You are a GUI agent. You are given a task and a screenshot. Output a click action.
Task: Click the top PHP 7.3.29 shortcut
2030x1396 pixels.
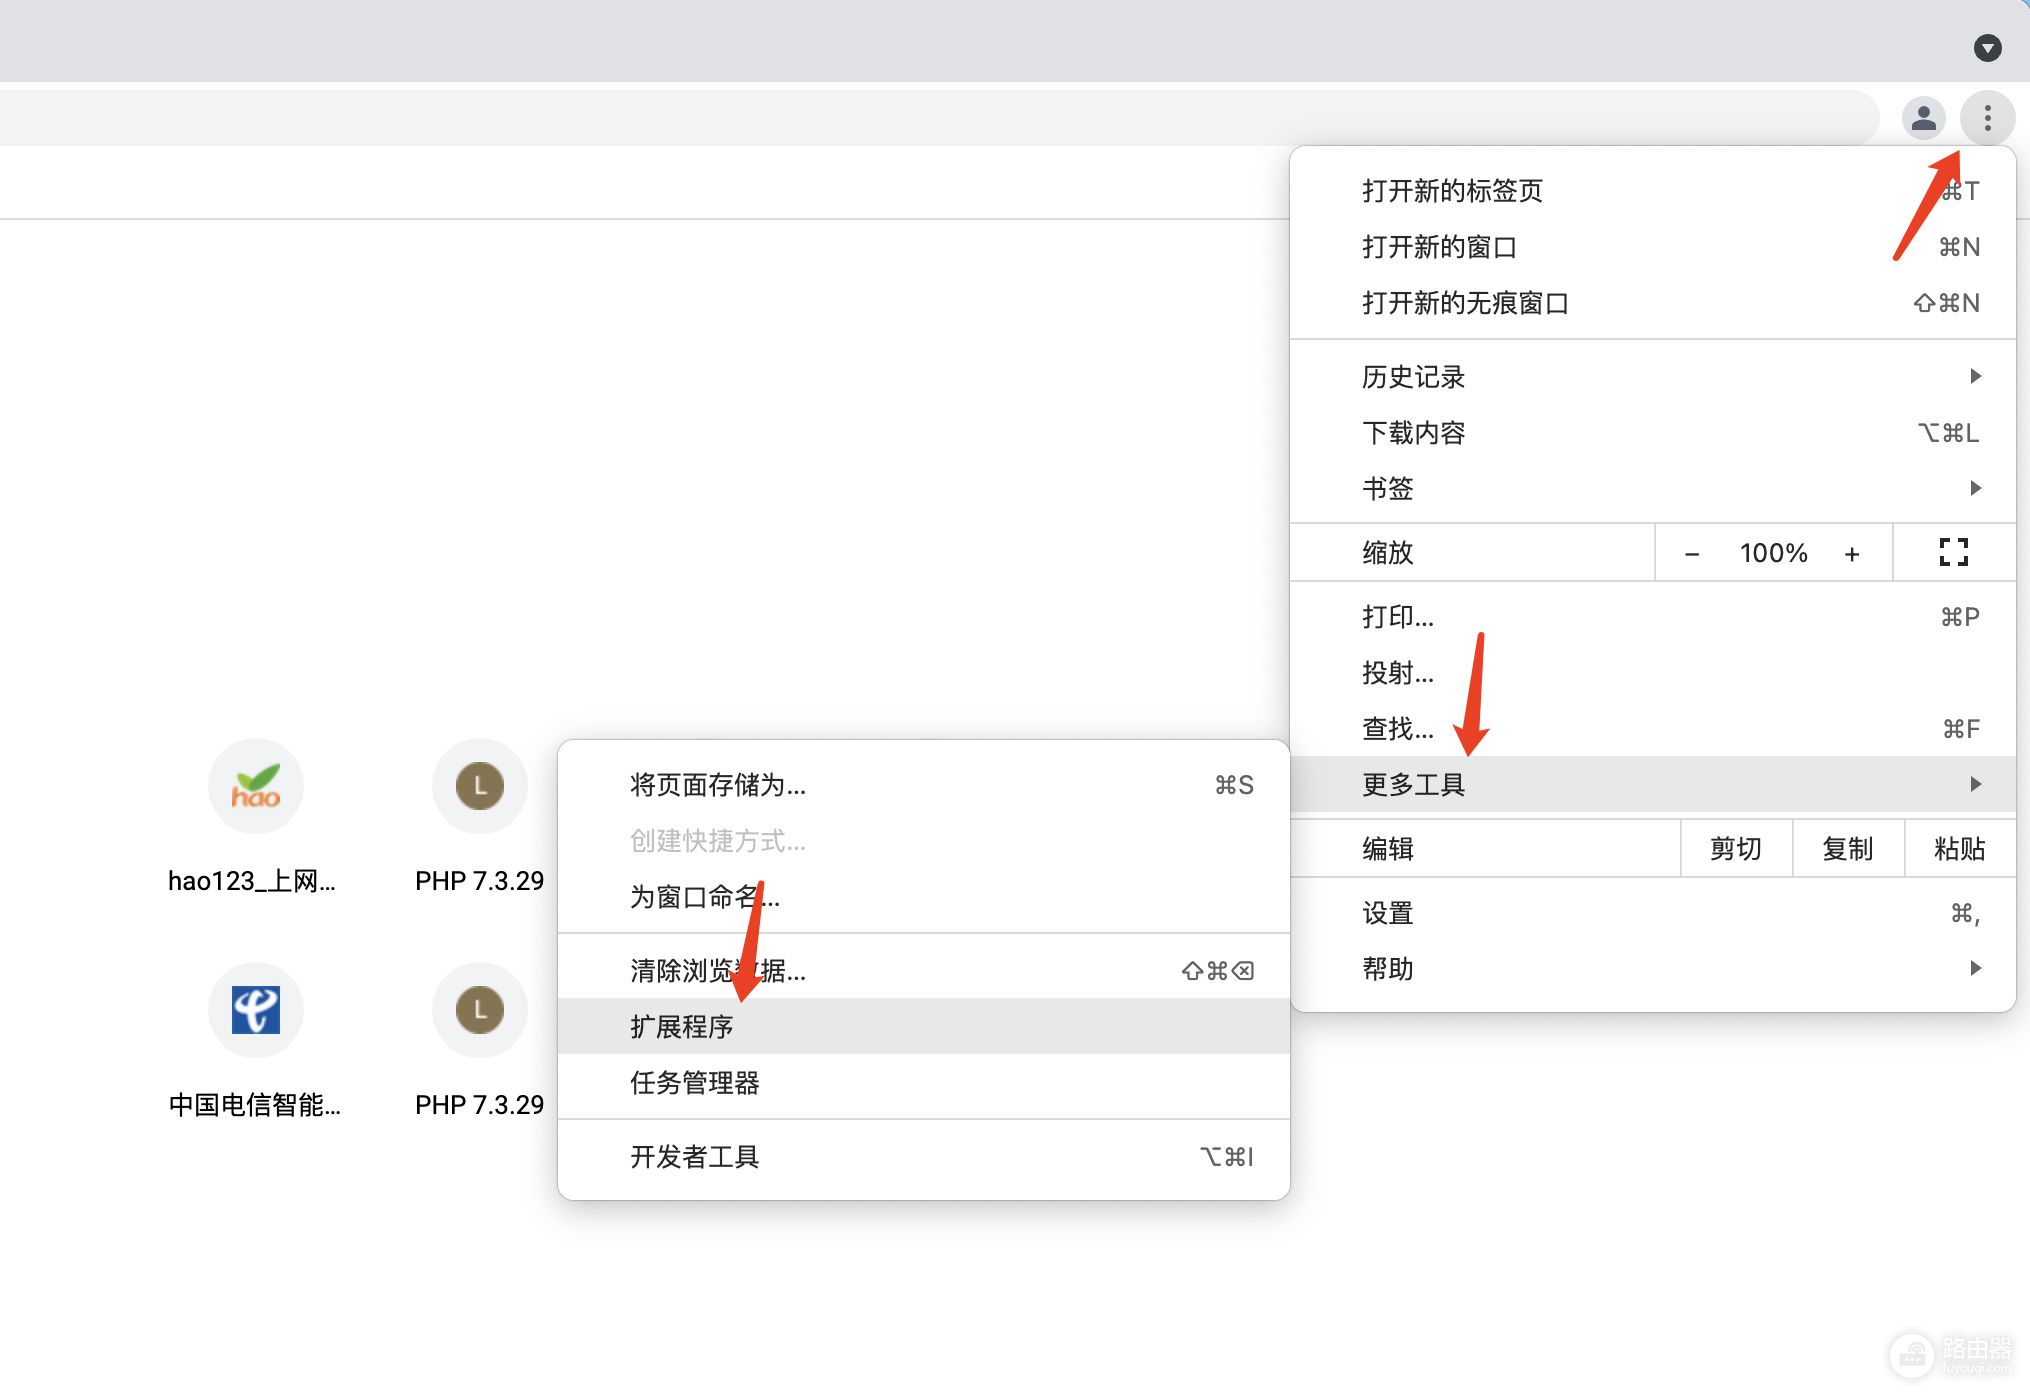pyautogui.click(x=480, y=786)
